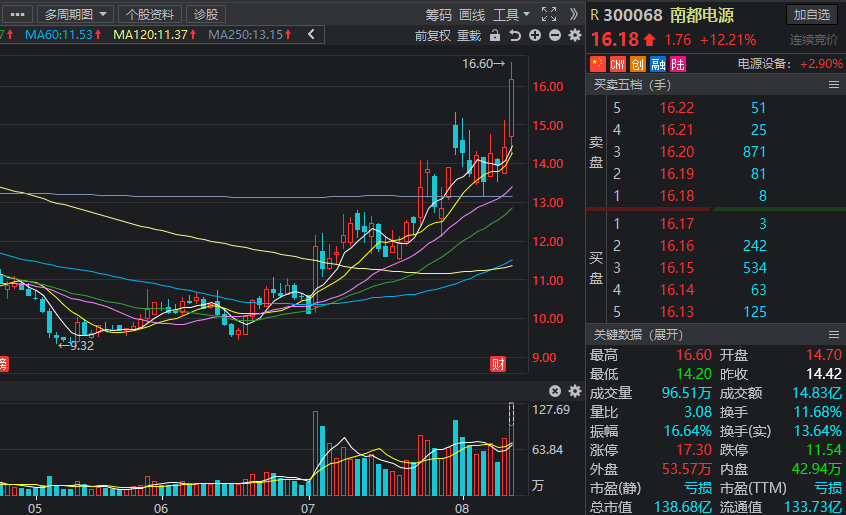Open chart settings gear near 重载

575,35
